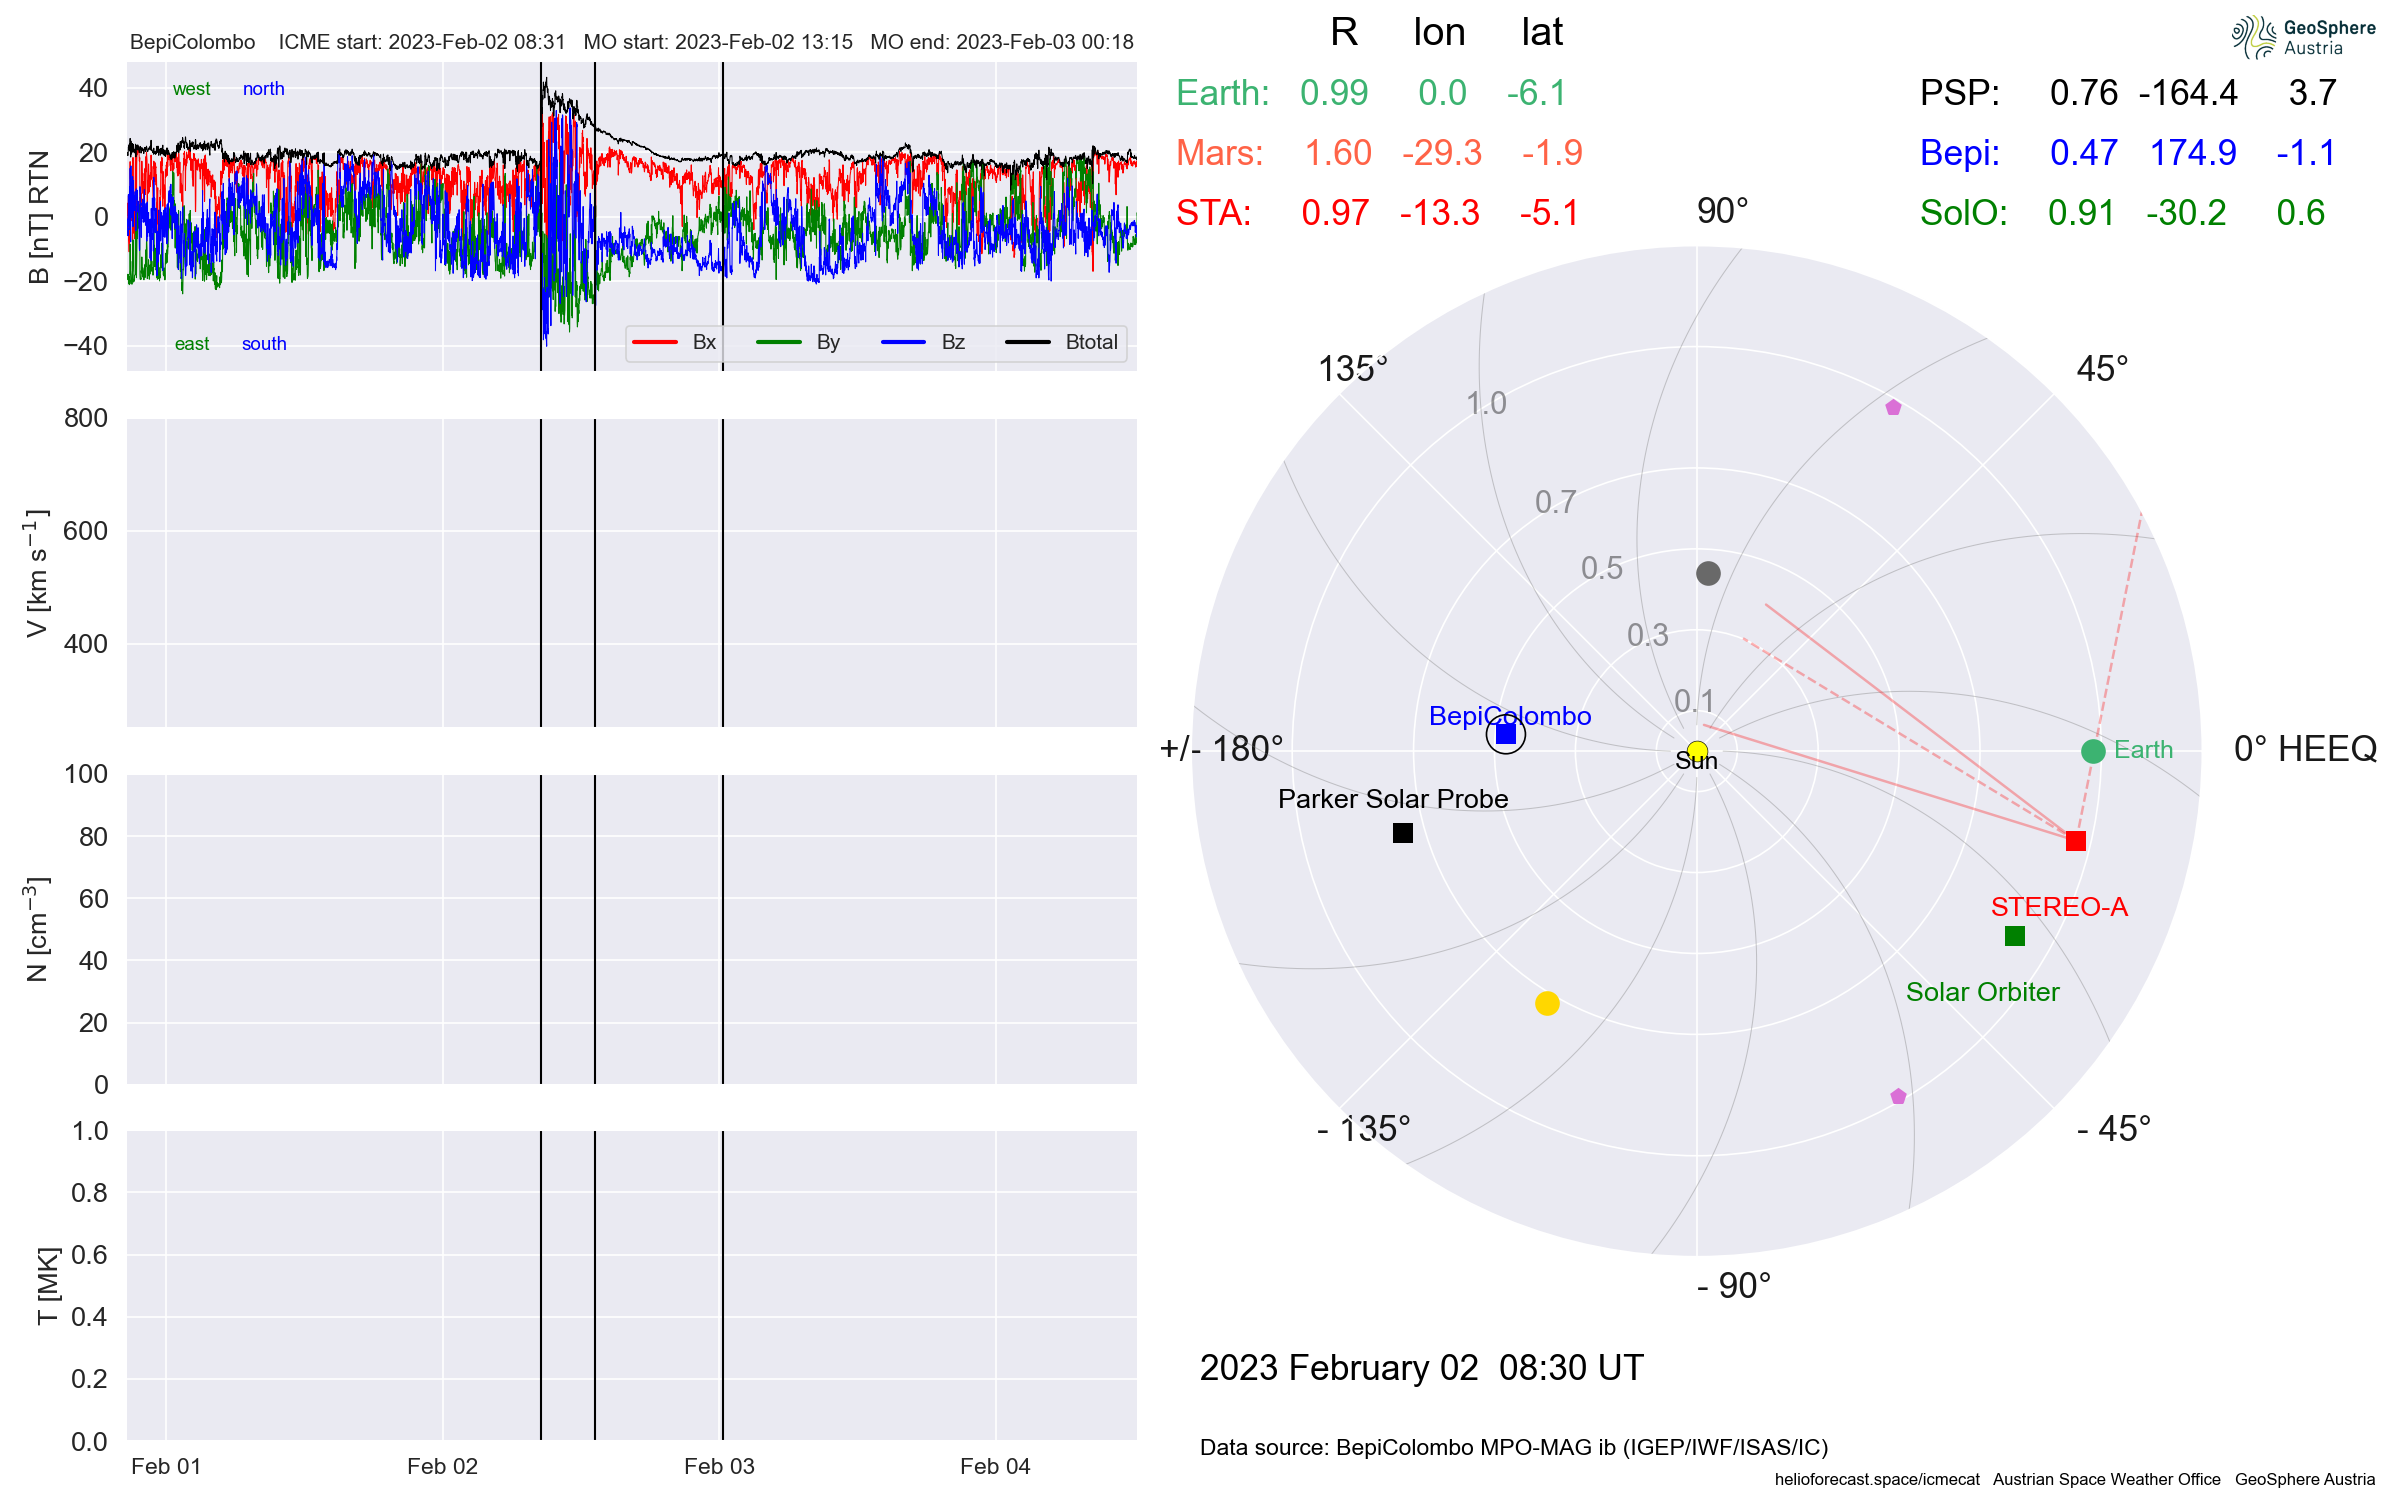Click the lower pink pentagon marker
2400x1500 pixels.
coord(1899,1096)
